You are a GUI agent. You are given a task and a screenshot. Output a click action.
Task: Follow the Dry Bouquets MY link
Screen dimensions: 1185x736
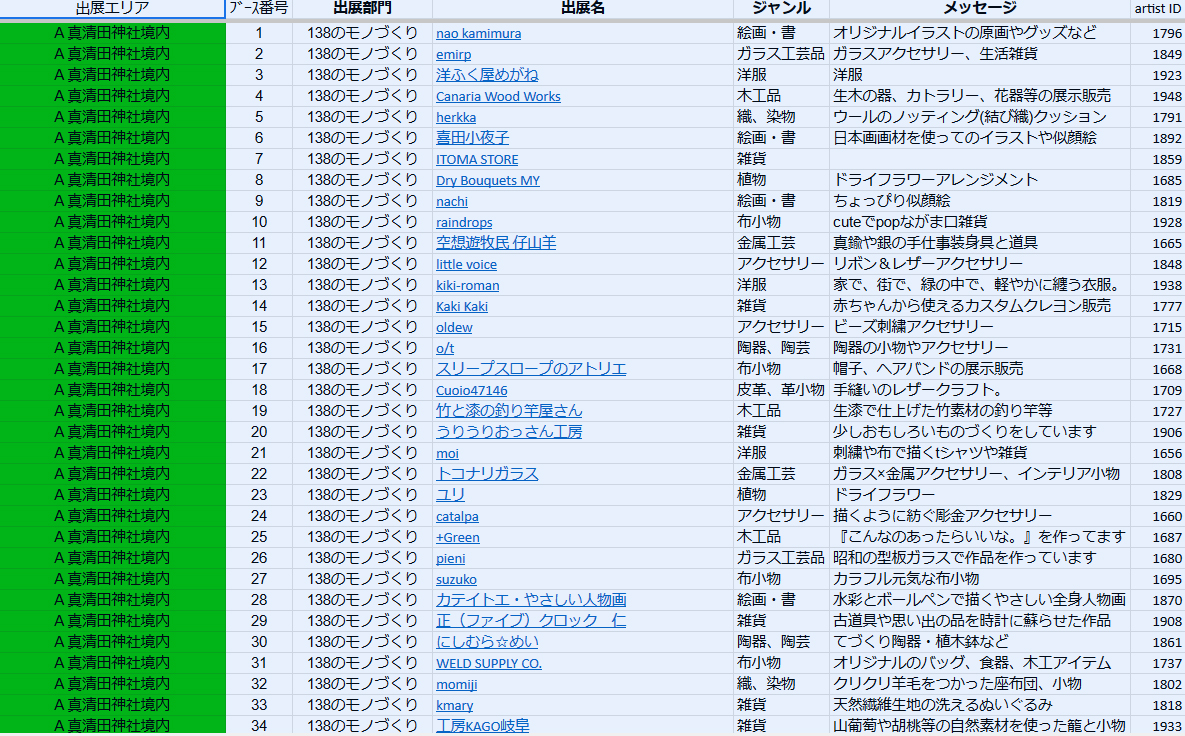point(487,180)
